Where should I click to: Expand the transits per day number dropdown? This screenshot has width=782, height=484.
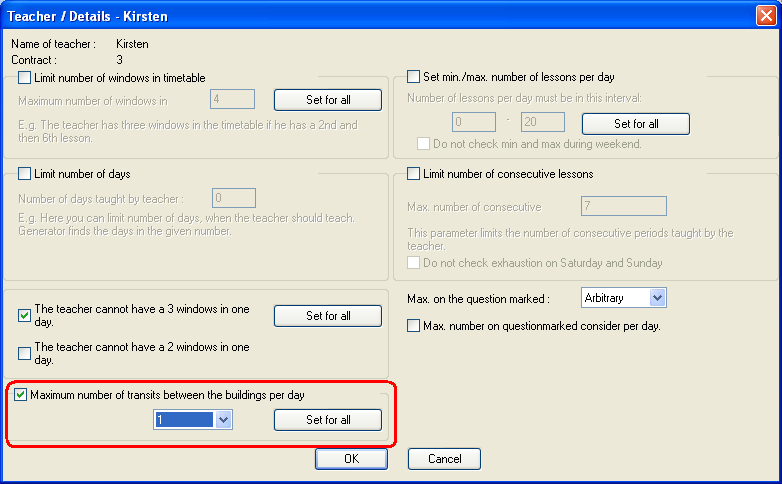tap(223, 421)
